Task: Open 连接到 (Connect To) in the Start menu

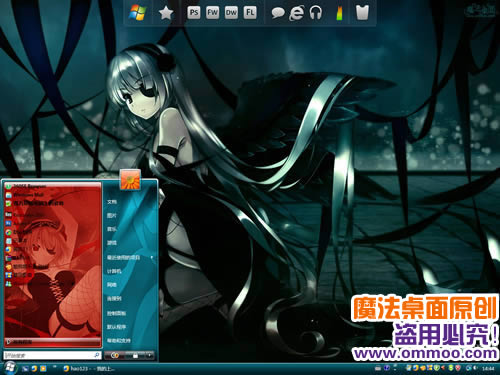Action: (114, 299)
